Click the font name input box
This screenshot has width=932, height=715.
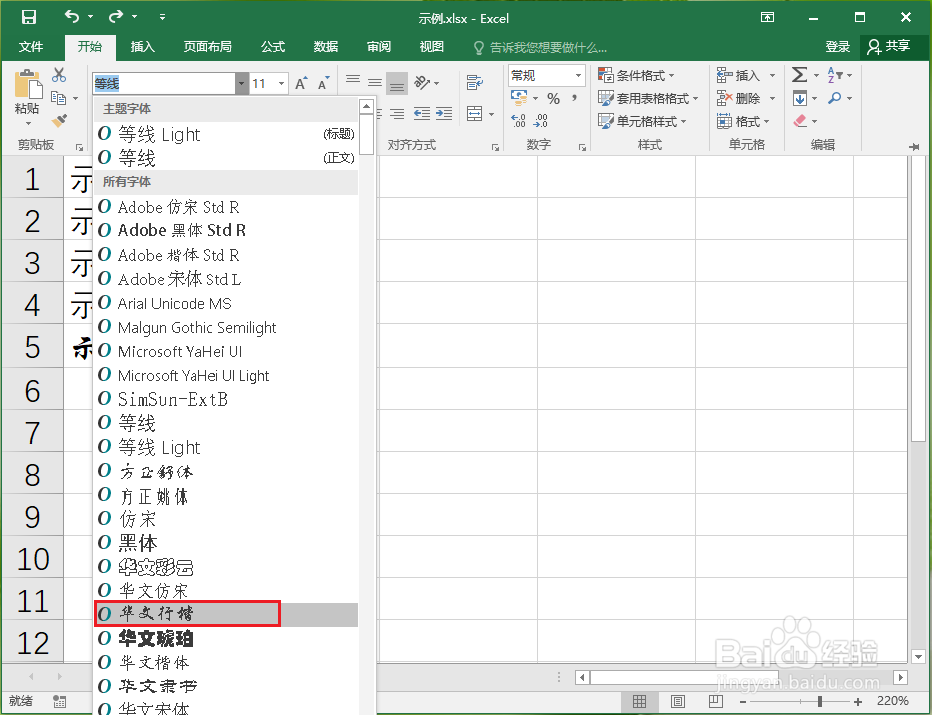point(164,84)
